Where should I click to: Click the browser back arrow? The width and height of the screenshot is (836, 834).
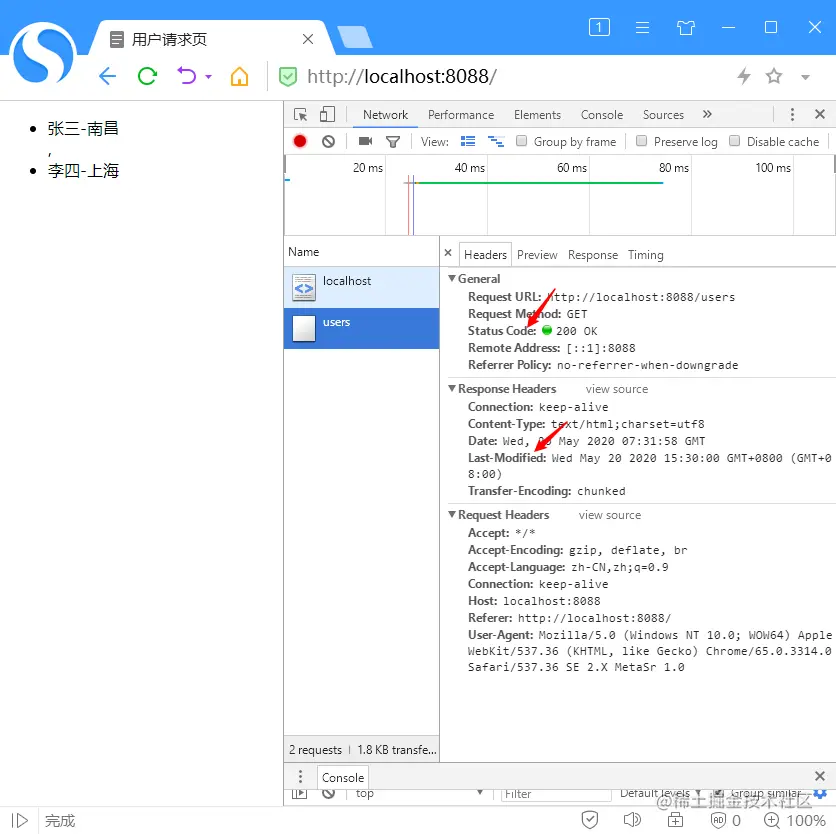[x=107, y=76]
